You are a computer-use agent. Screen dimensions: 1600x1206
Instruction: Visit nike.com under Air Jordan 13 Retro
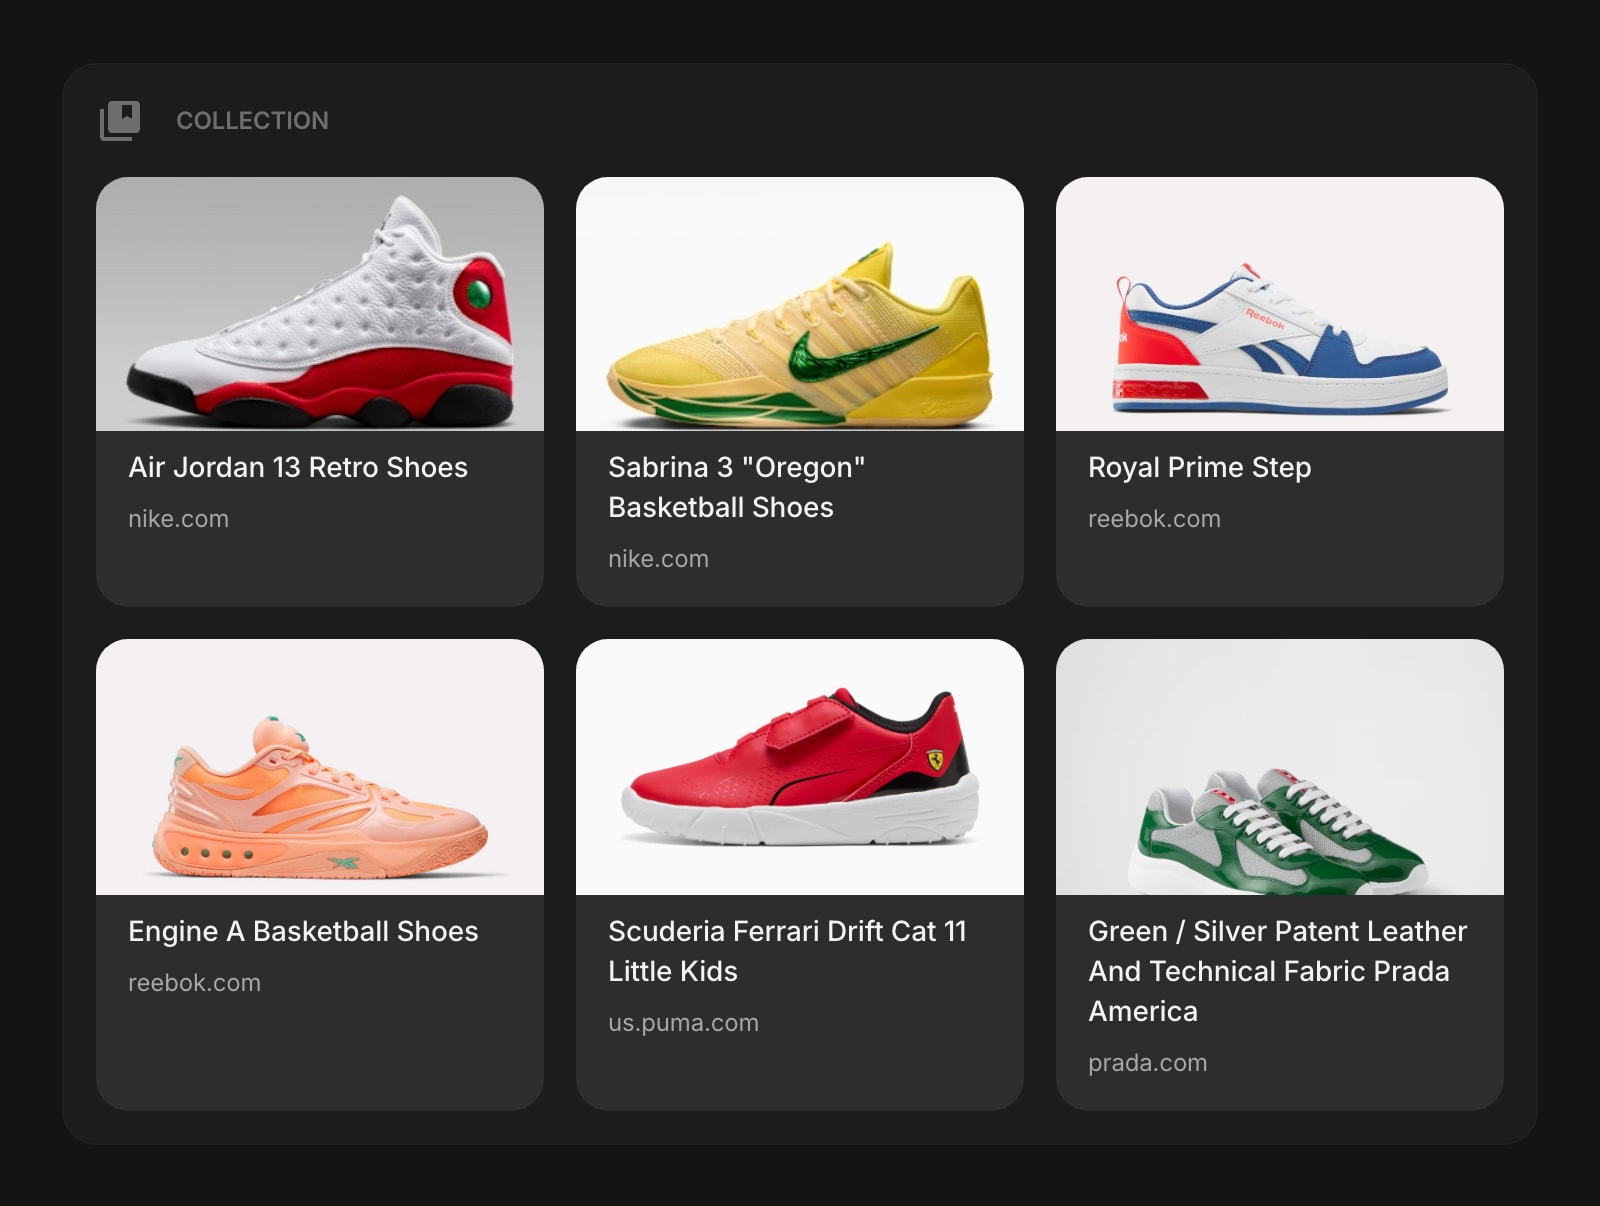point(178,519)
